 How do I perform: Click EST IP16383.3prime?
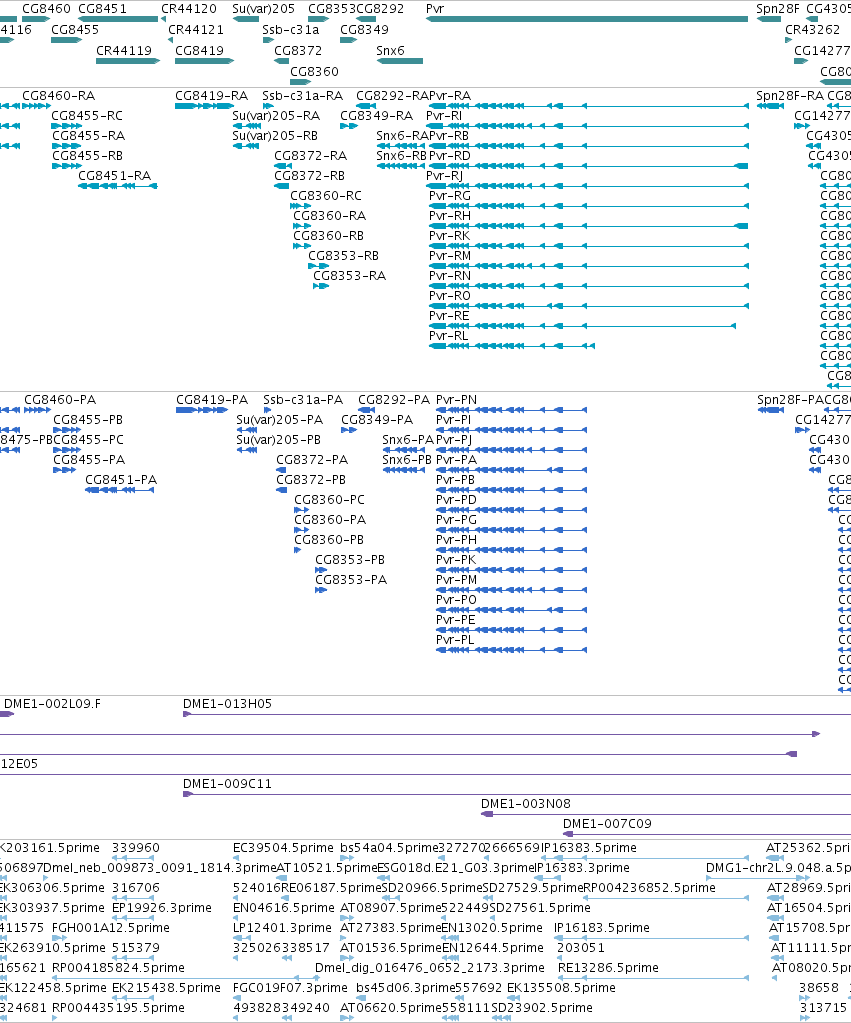pyautogui.click(x=582, y=868)
